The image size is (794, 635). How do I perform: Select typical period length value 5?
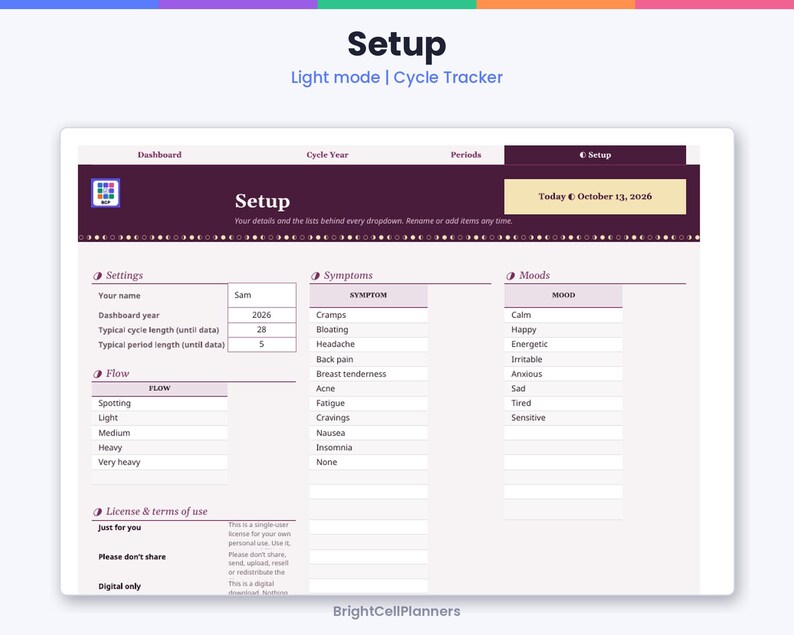click(262, 344)
